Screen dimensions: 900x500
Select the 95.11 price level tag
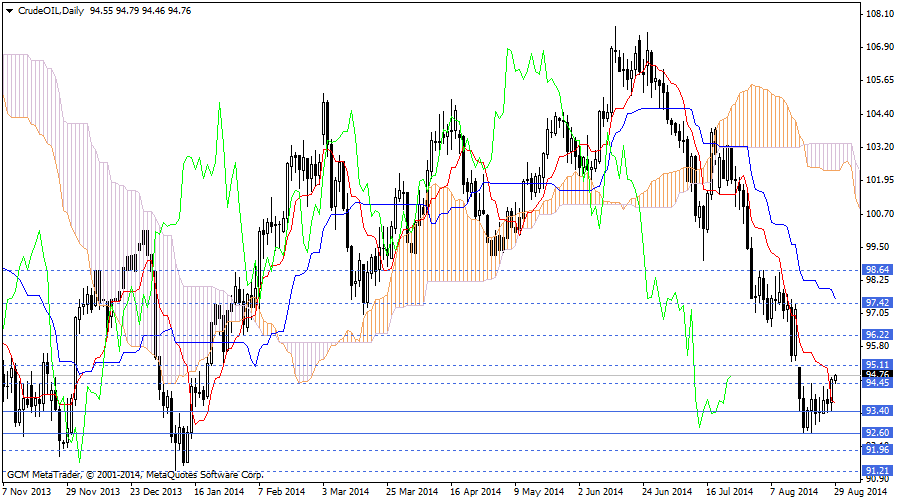coord(877,364)
